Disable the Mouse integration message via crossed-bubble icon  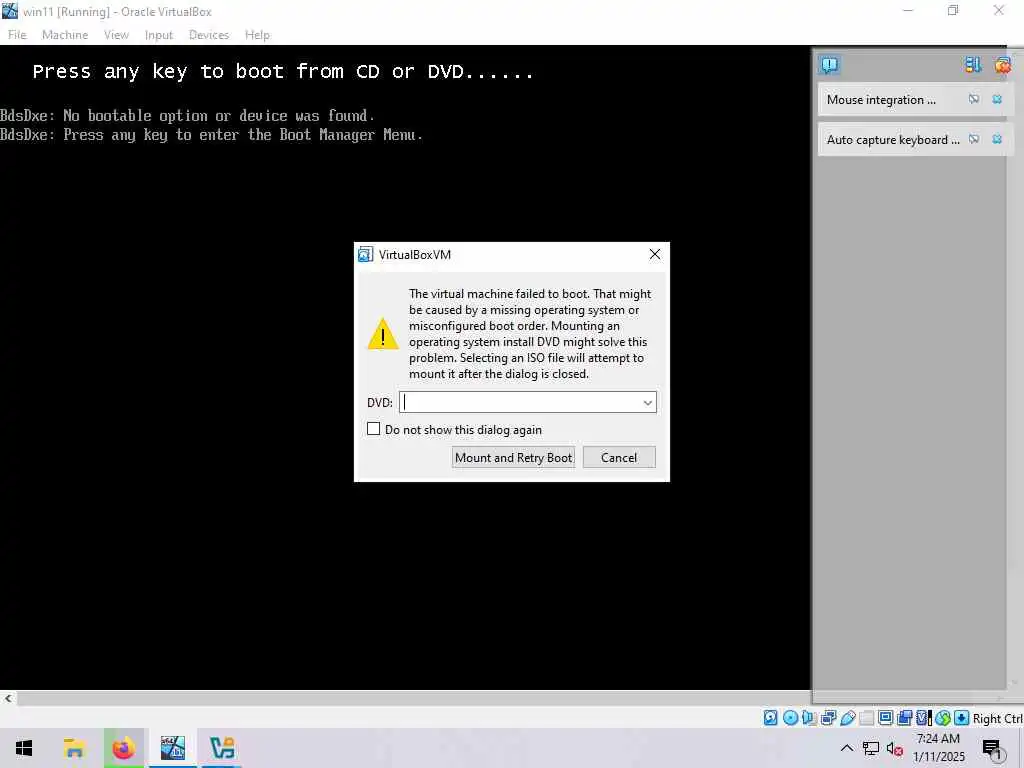pos(974,99)
